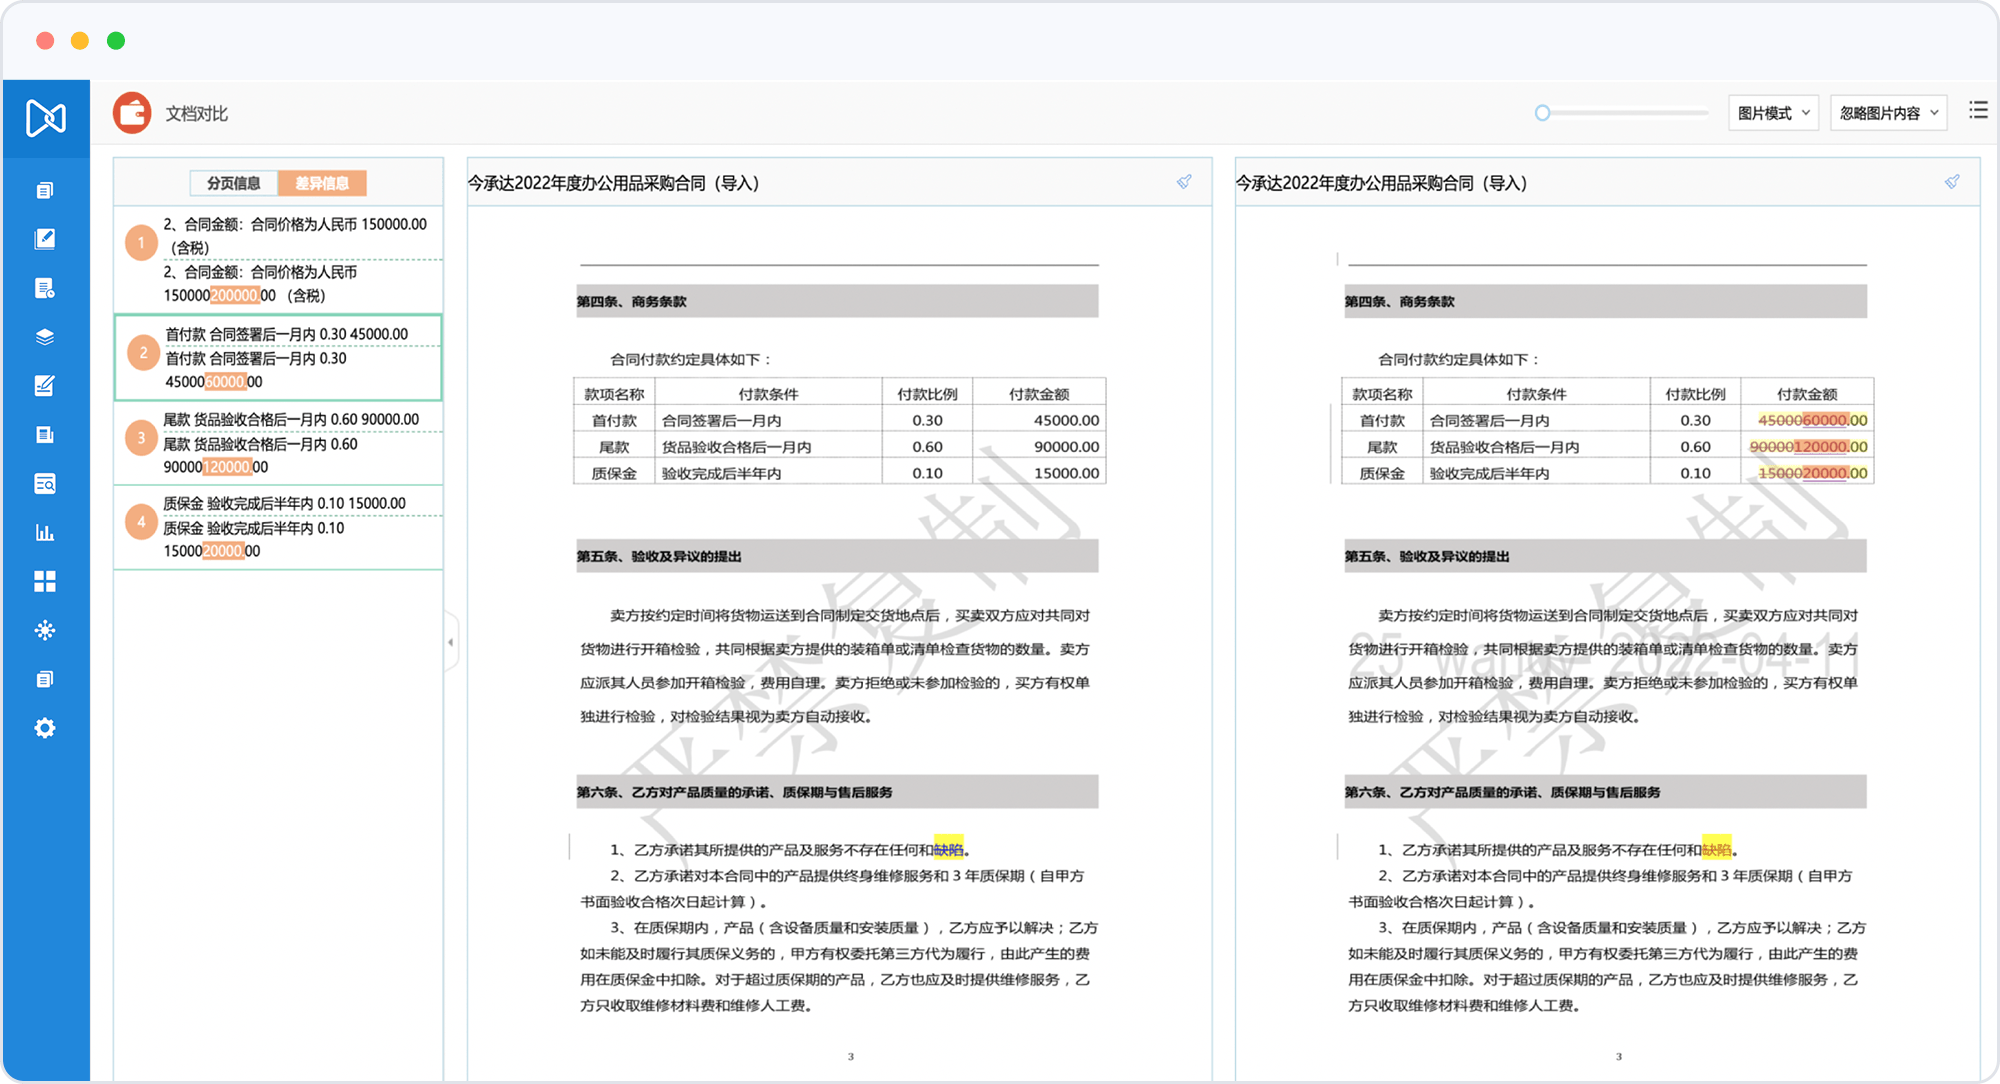
Task: Click the 付款比例 column header in the left table
Action: pos(927,394)
